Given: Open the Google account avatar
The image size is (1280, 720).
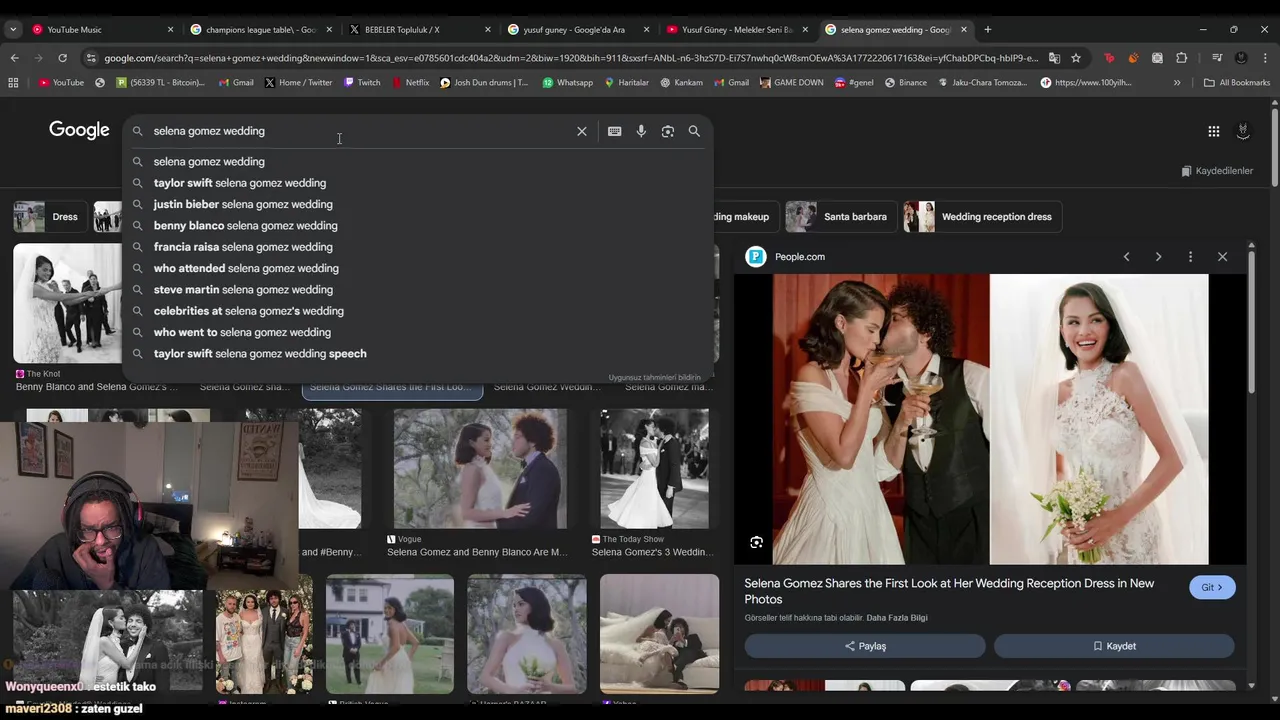Looking at the screenshot, I should [x=1243, y=131].
